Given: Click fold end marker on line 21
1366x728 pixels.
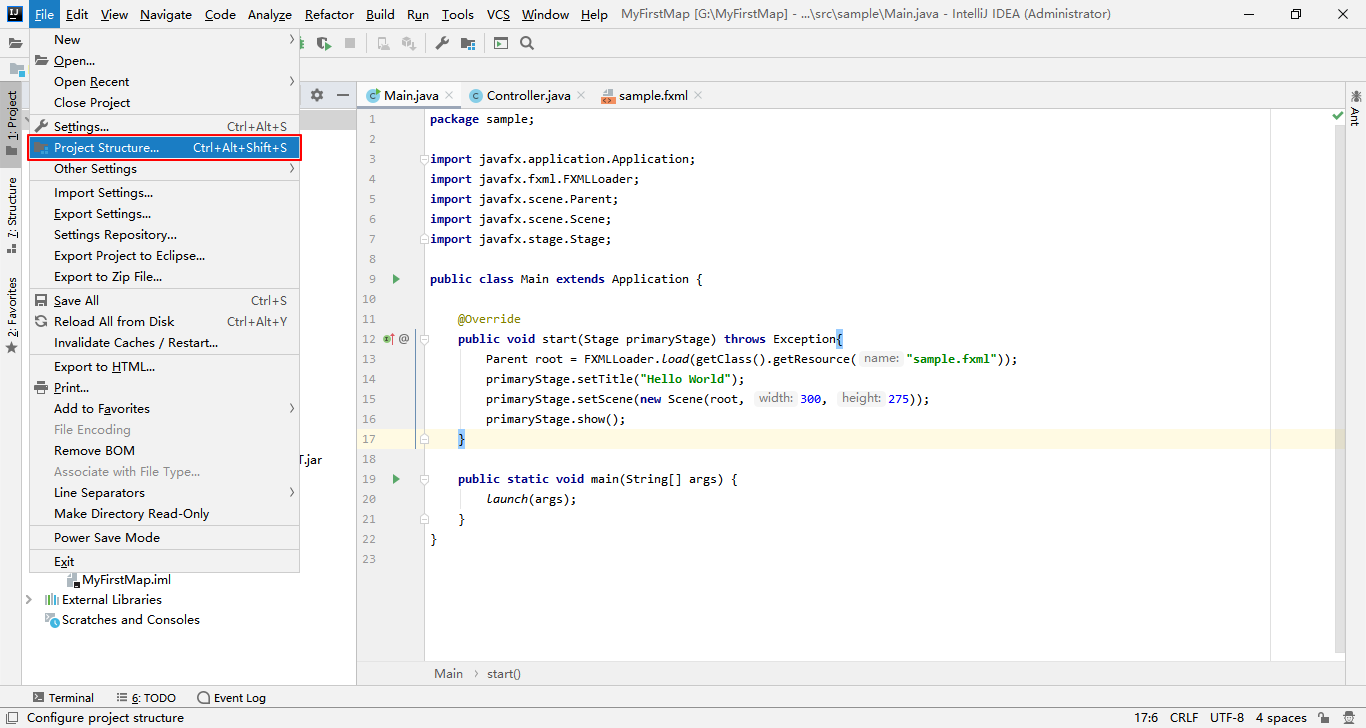Looking at the screenshot, I should click(x=424, y=519).
